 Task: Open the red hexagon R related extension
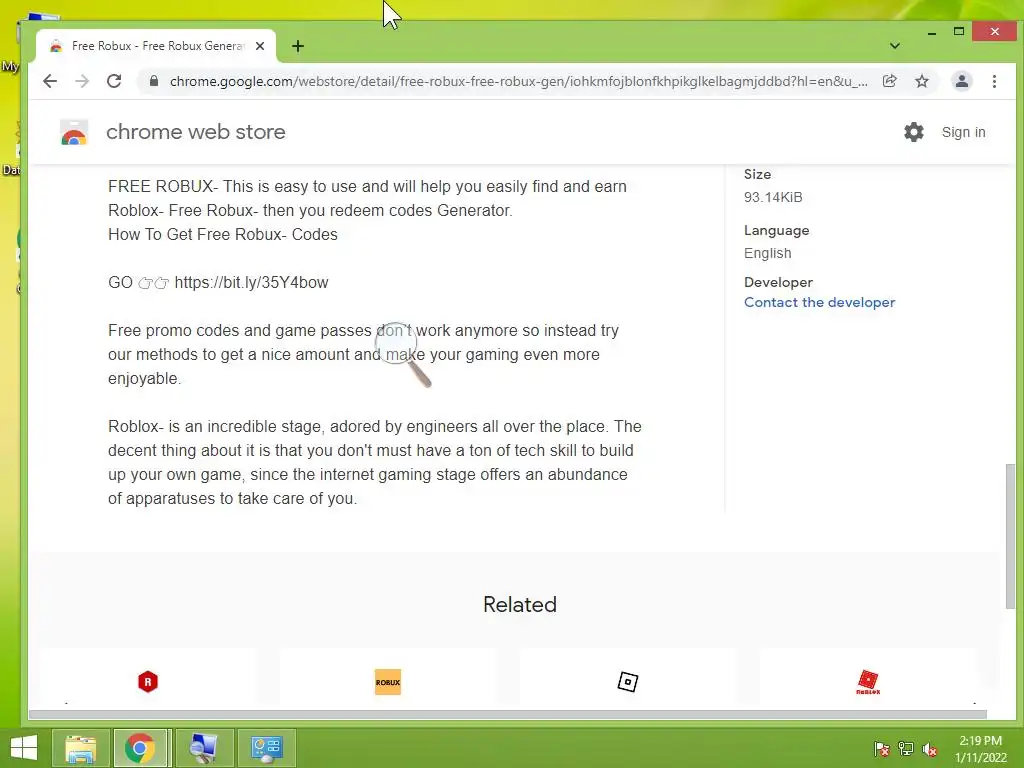pyautogui.click(x=148, y=682)
